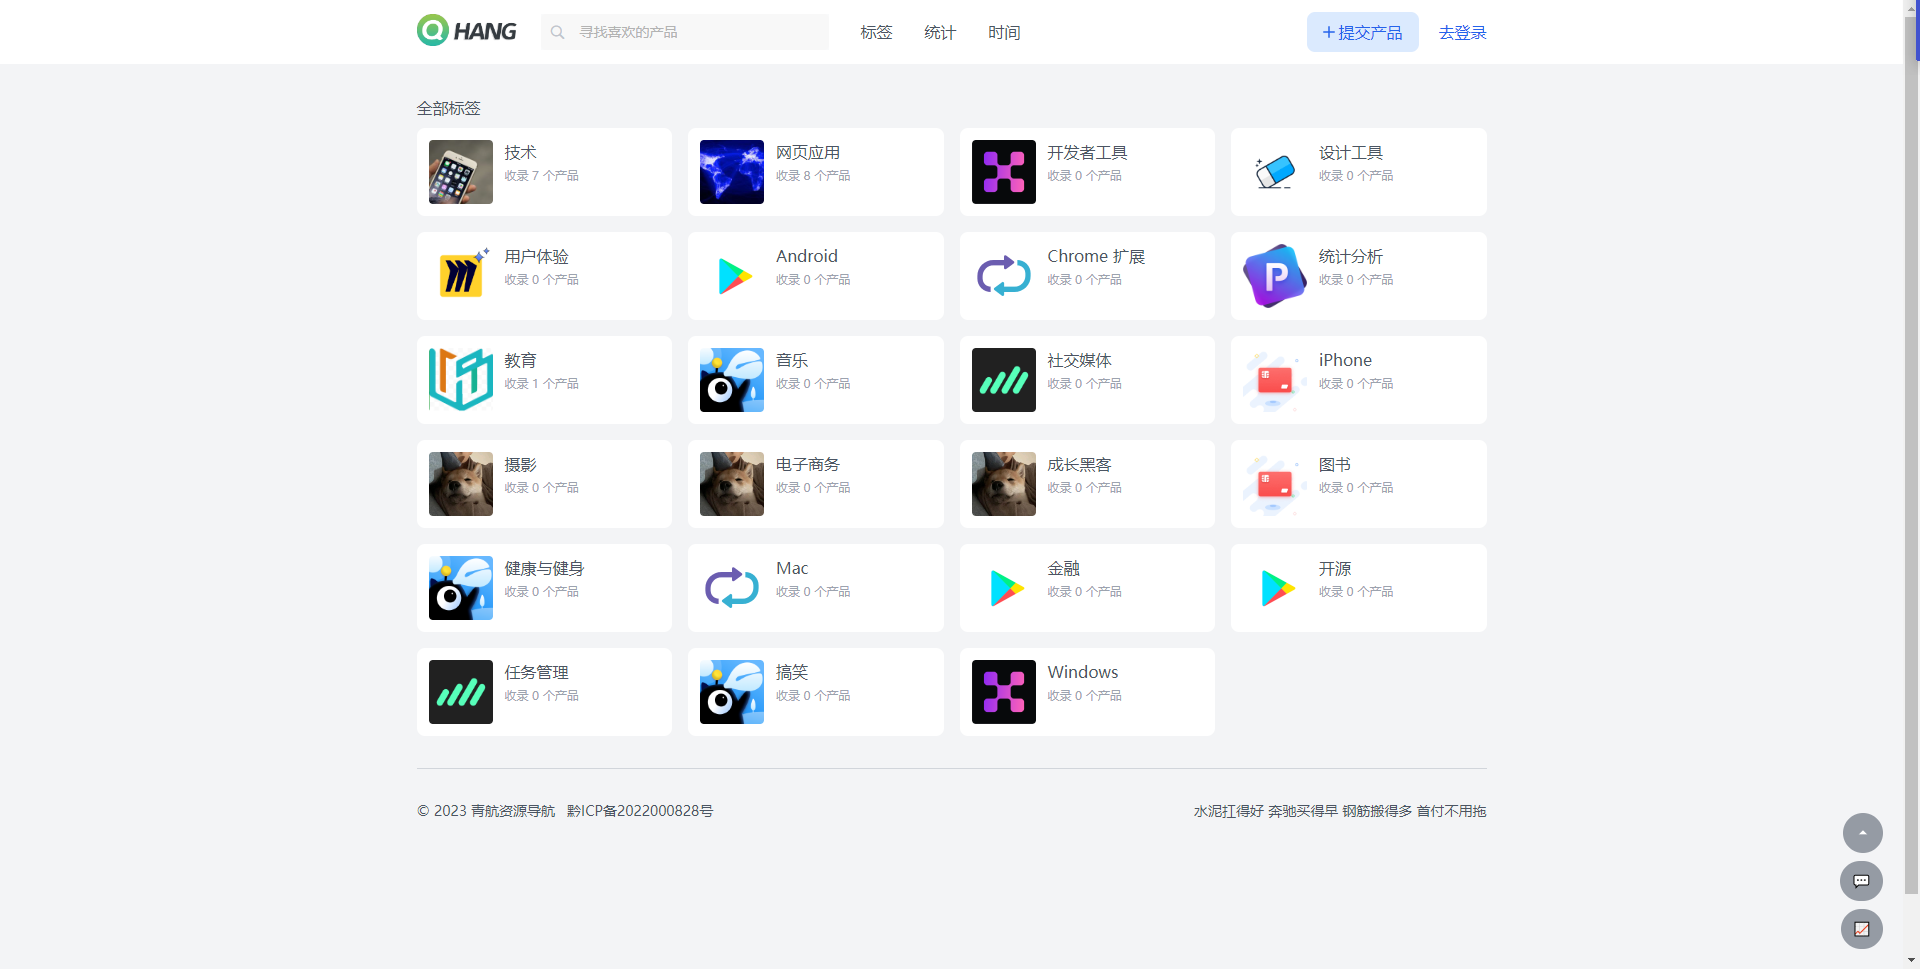Click the search magnifier icon
The height and width of the screenshot is (969, 1920).
point(558,32)
